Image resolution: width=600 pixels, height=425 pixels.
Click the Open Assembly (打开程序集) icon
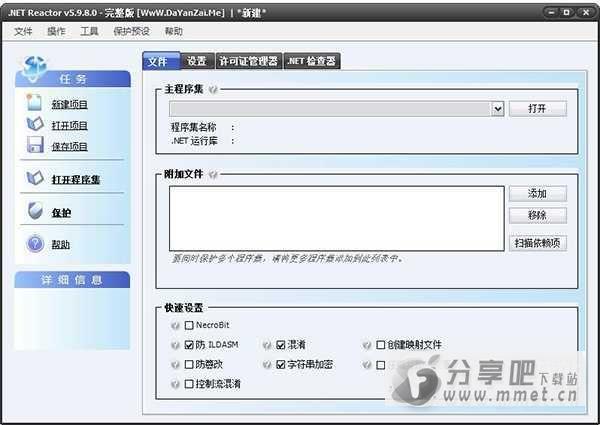pyautogui.click(x=35, y=178)
